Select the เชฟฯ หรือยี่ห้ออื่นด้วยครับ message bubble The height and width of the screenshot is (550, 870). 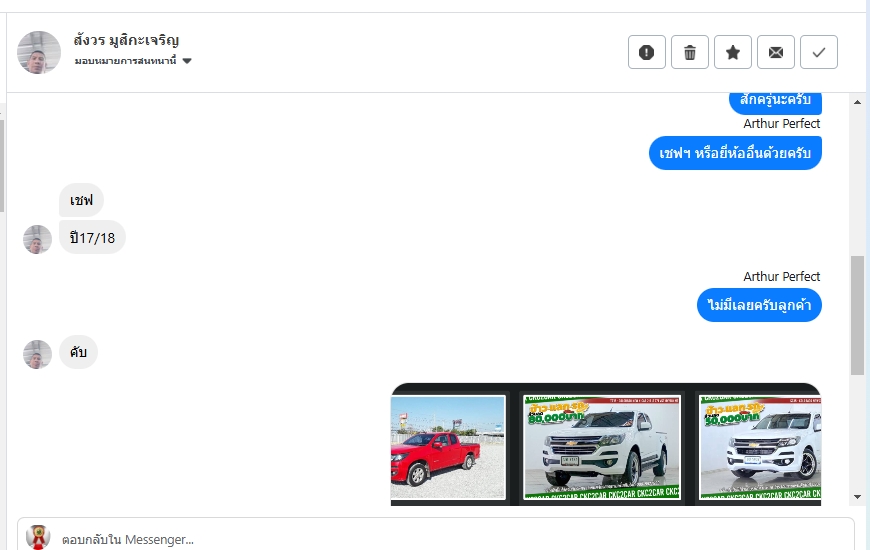[x=735, y=153]
